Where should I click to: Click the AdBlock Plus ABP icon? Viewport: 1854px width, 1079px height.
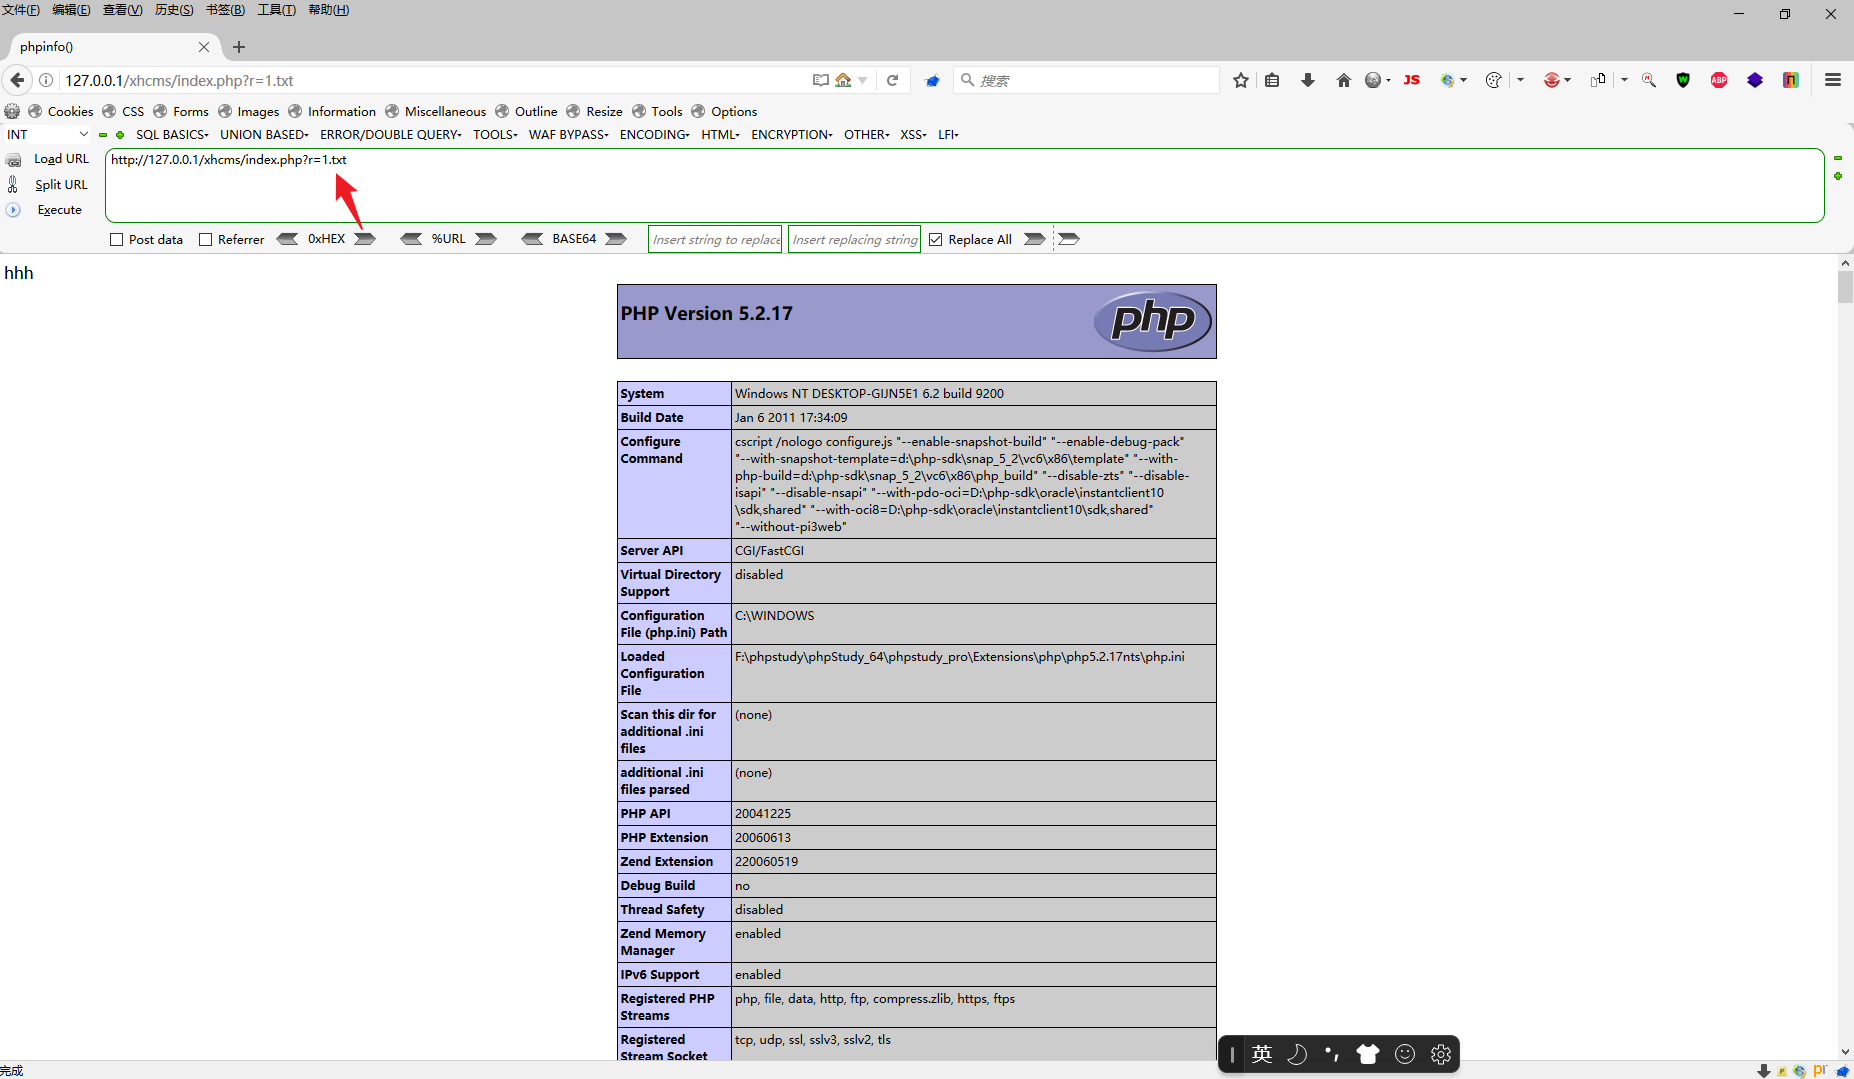pyautogui.click(x=1719, y=80)
